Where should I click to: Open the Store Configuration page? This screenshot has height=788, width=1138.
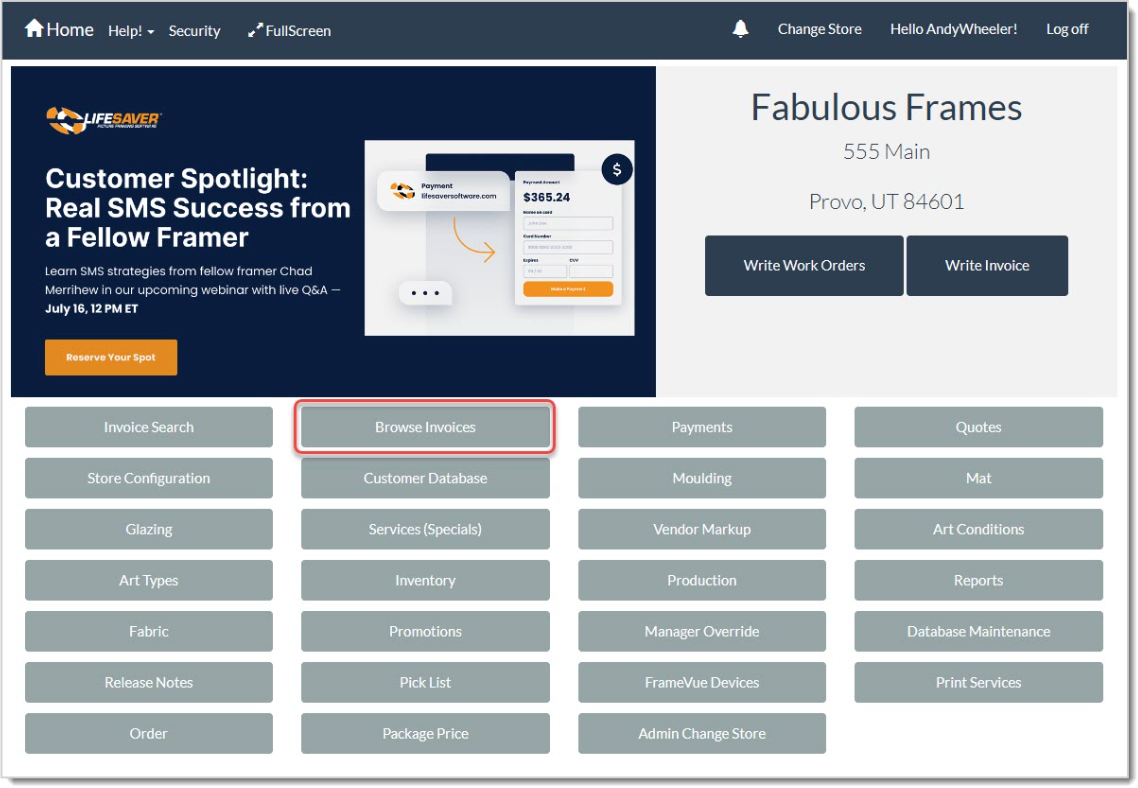pos(149,478)
